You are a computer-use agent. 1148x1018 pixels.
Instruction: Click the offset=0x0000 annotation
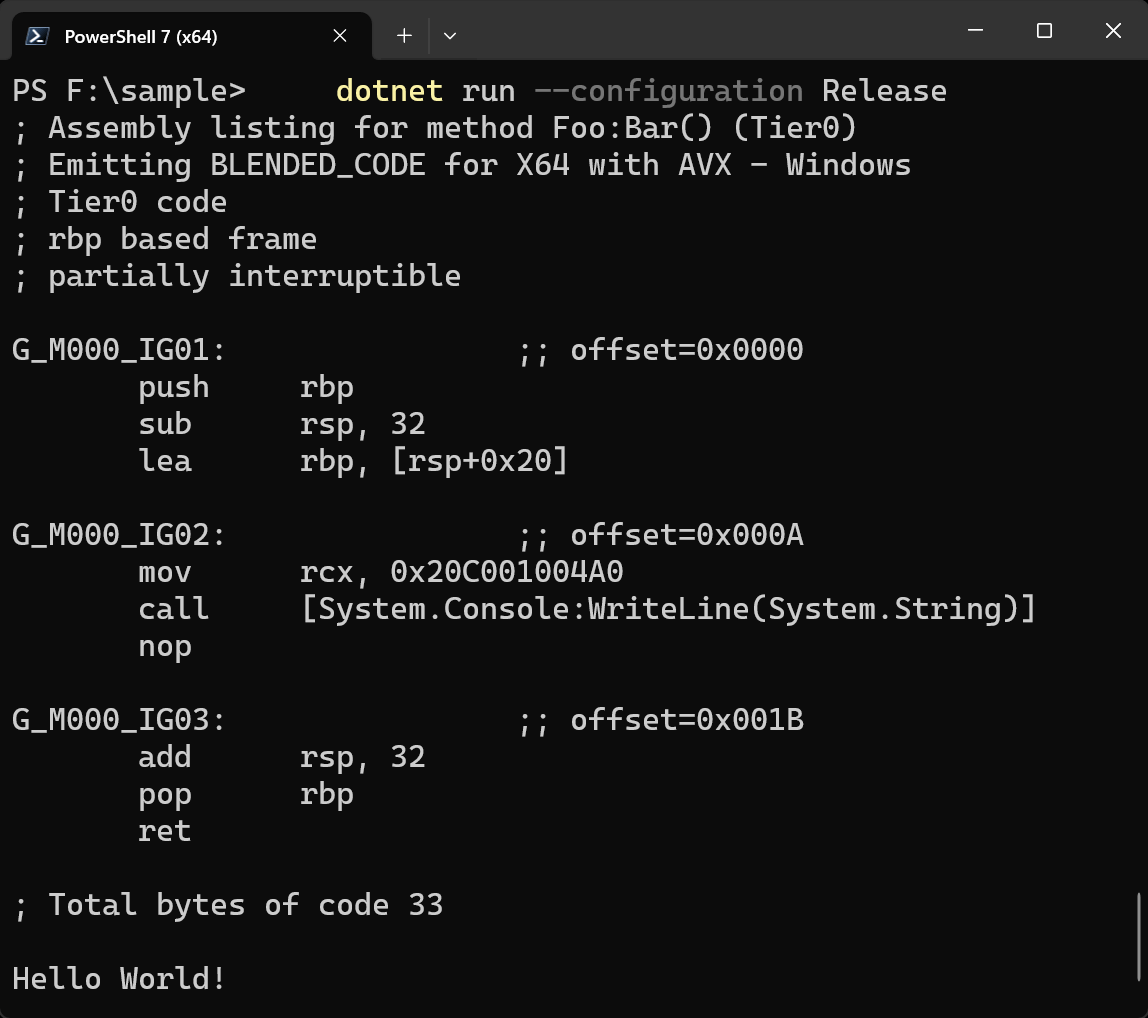point(686,349)
